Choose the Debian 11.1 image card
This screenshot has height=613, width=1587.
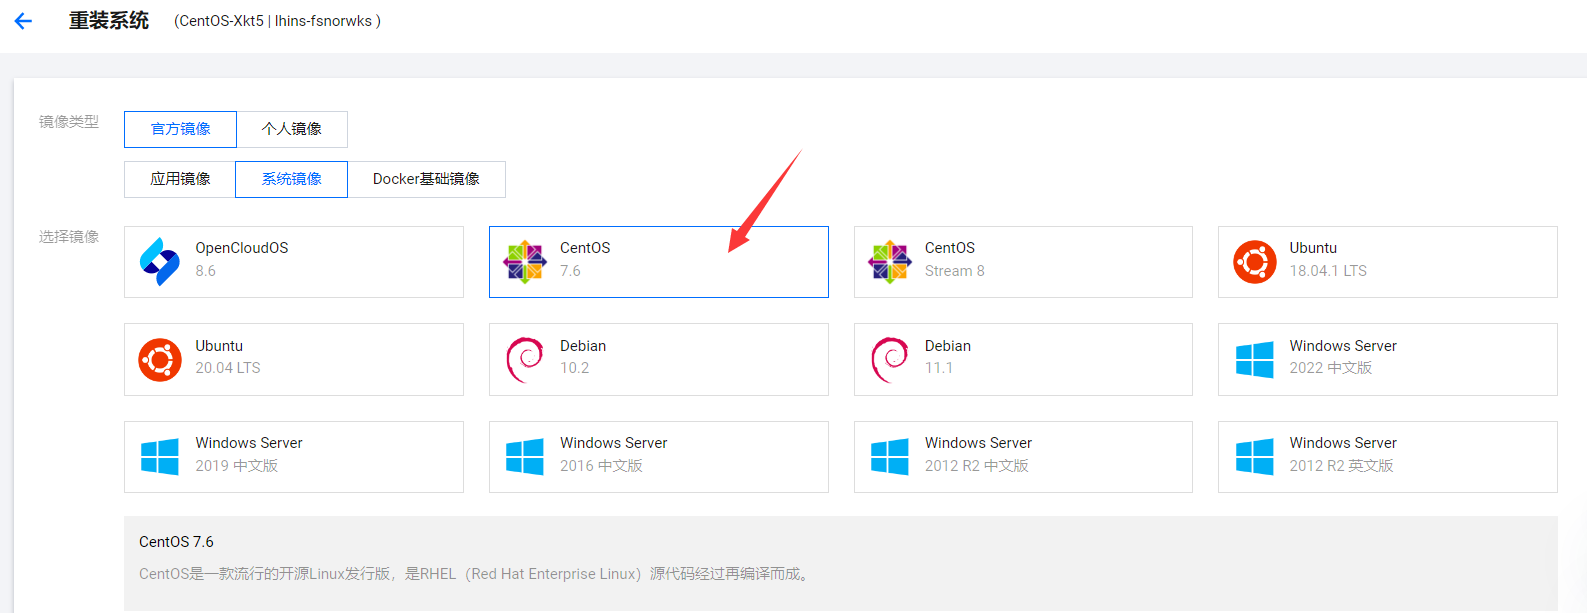[x=1023, y=359]
